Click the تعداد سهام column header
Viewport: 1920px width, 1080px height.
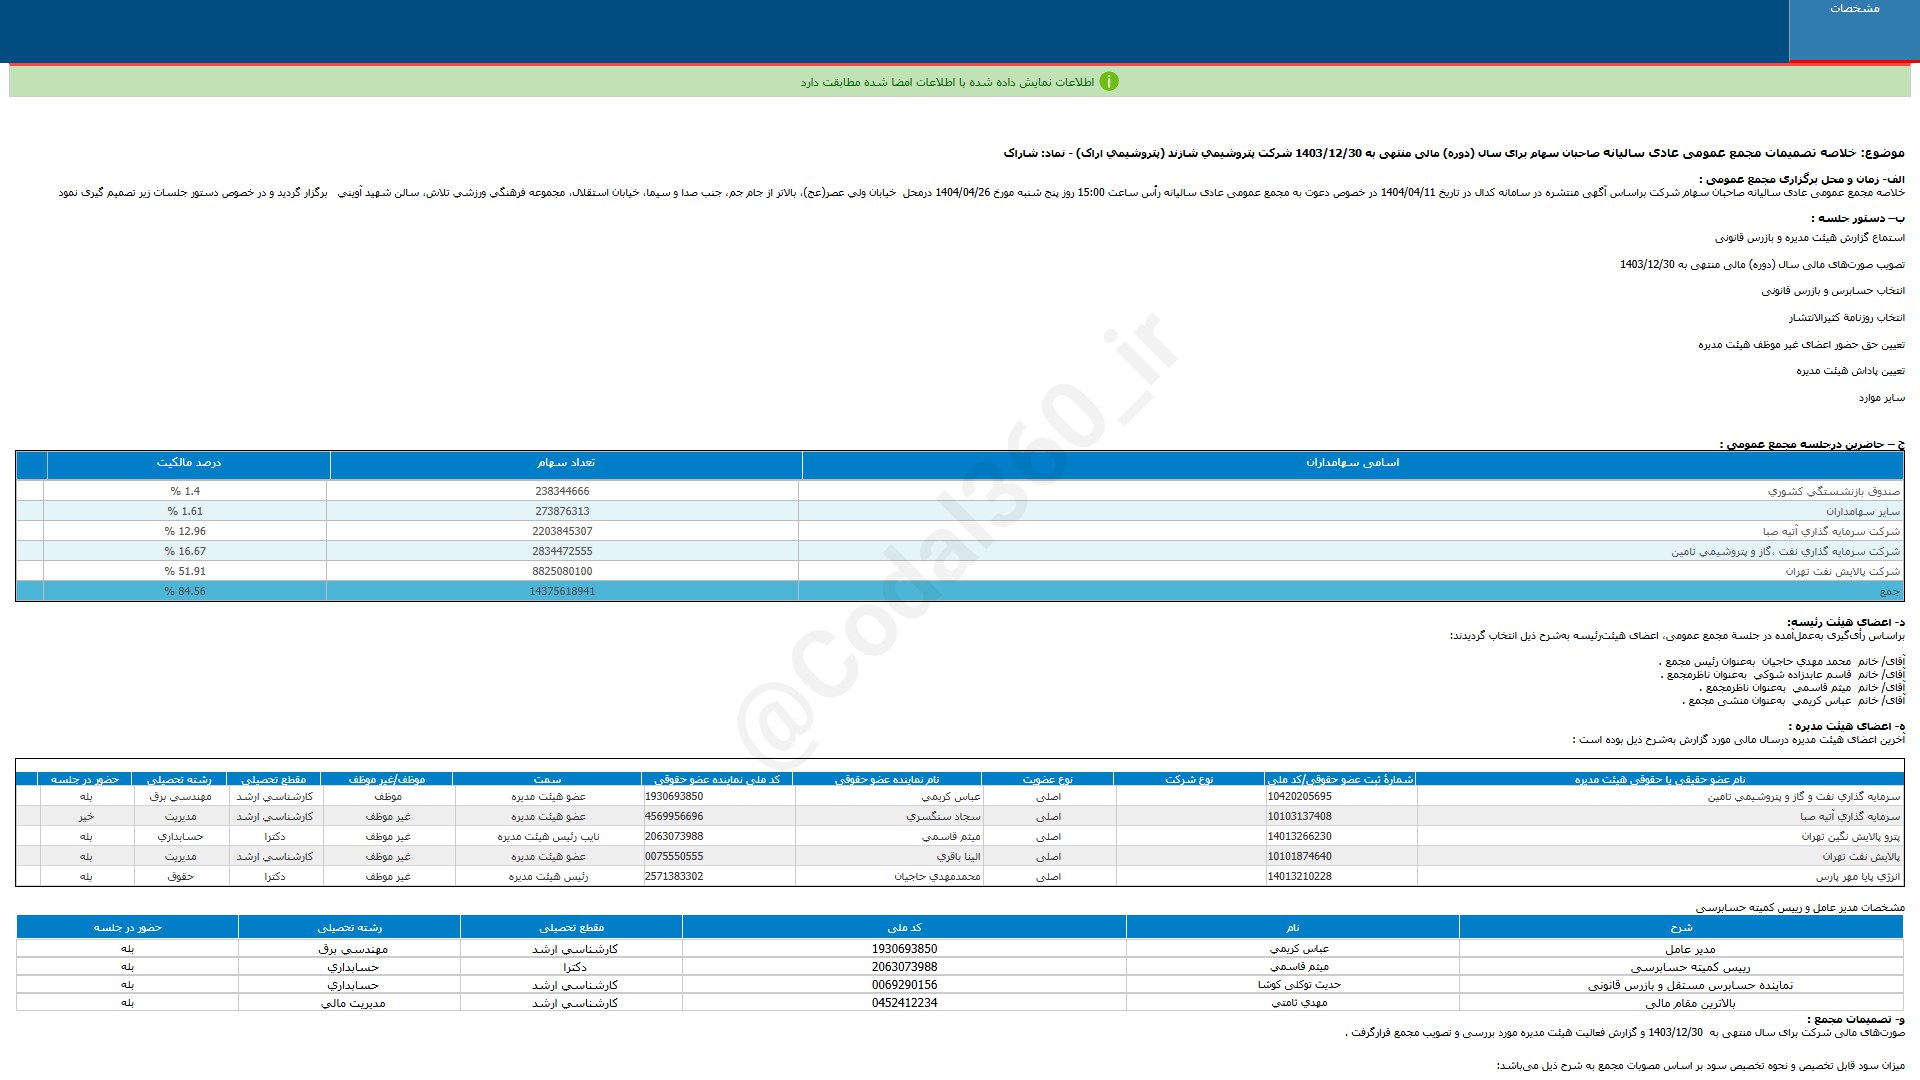566,463
